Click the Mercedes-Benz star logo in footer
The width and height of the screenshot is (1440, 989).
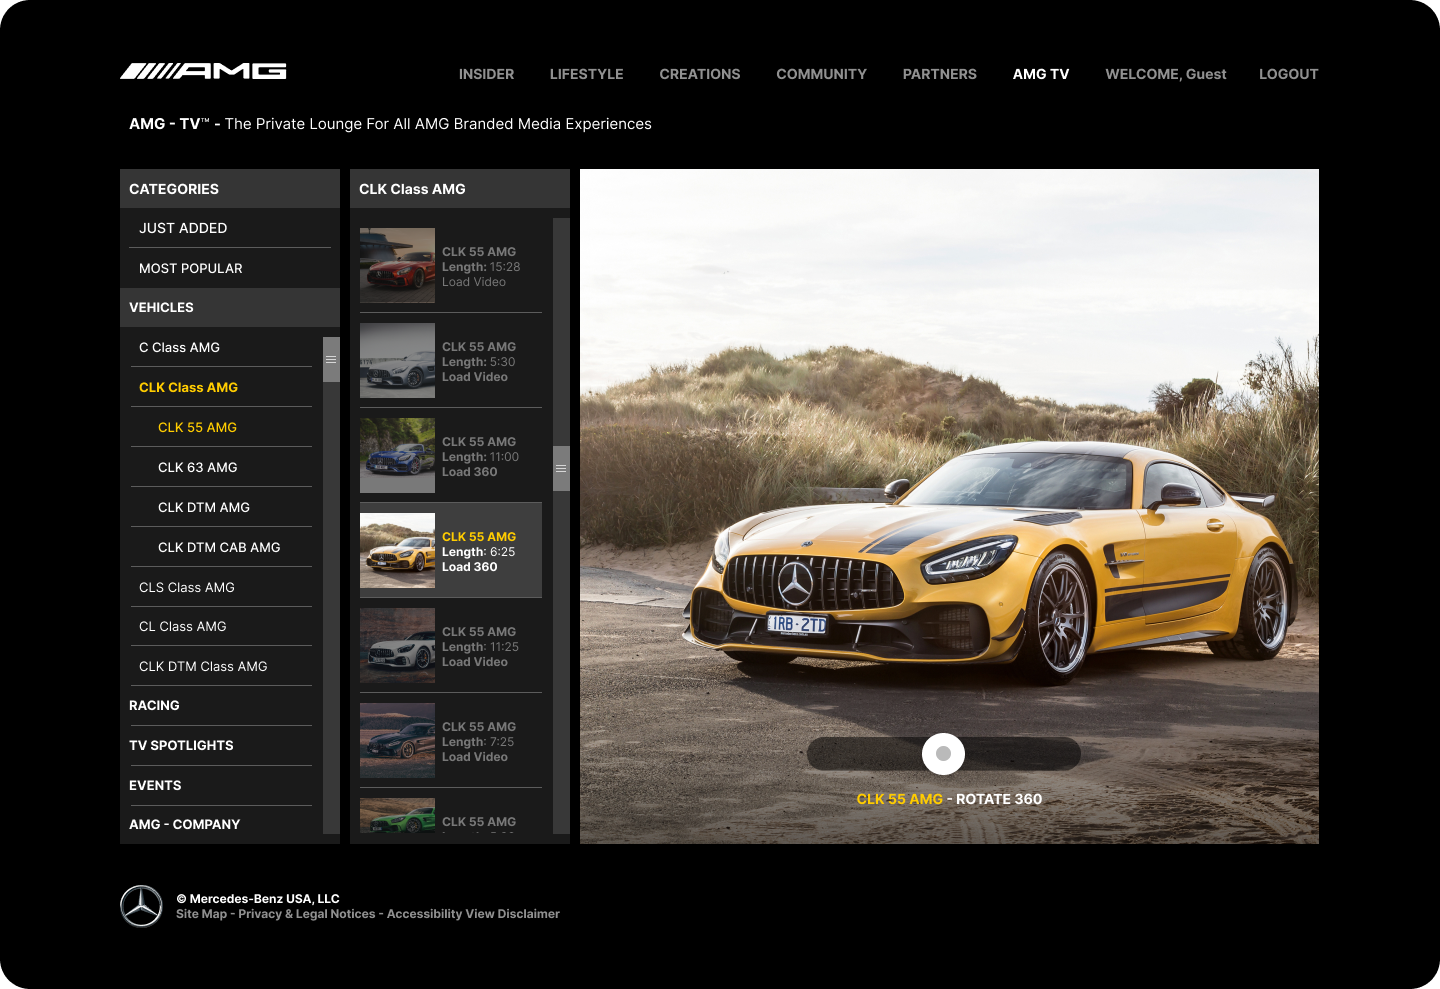(x=141, y=906)
